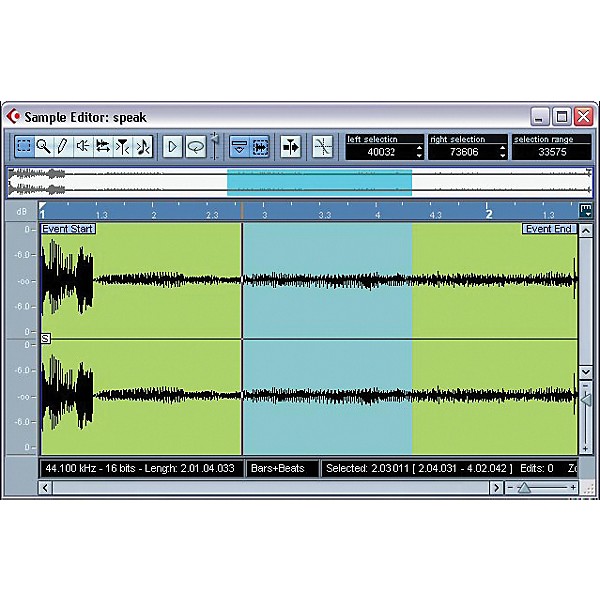
Task: Click the audition volume fader handle
Action: tap(215, 139)
